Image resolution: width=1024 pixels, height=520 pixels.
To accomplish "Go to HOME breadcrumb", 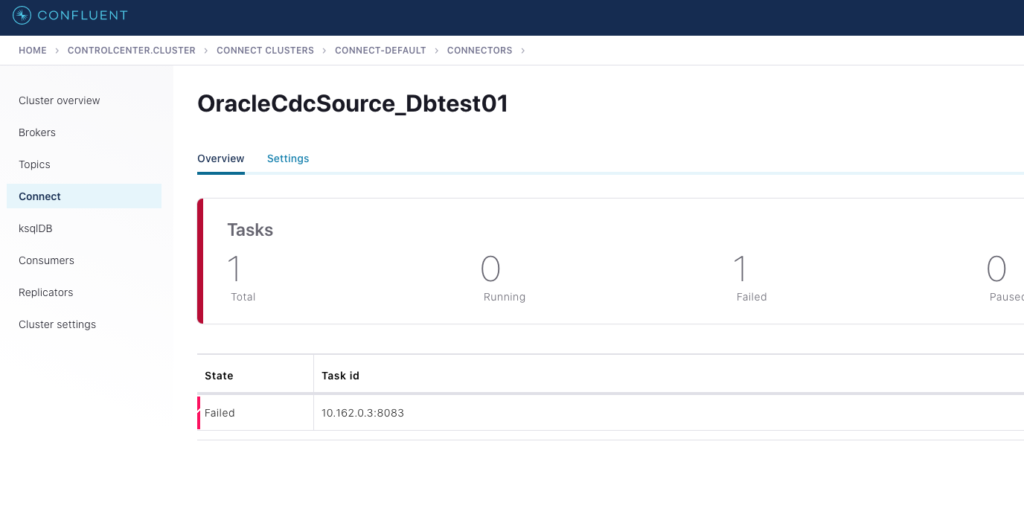I will coord(32,50).
